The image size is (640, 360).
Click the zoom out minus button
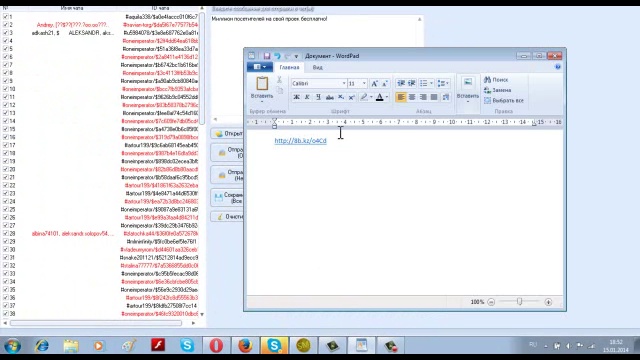[491, 302]
